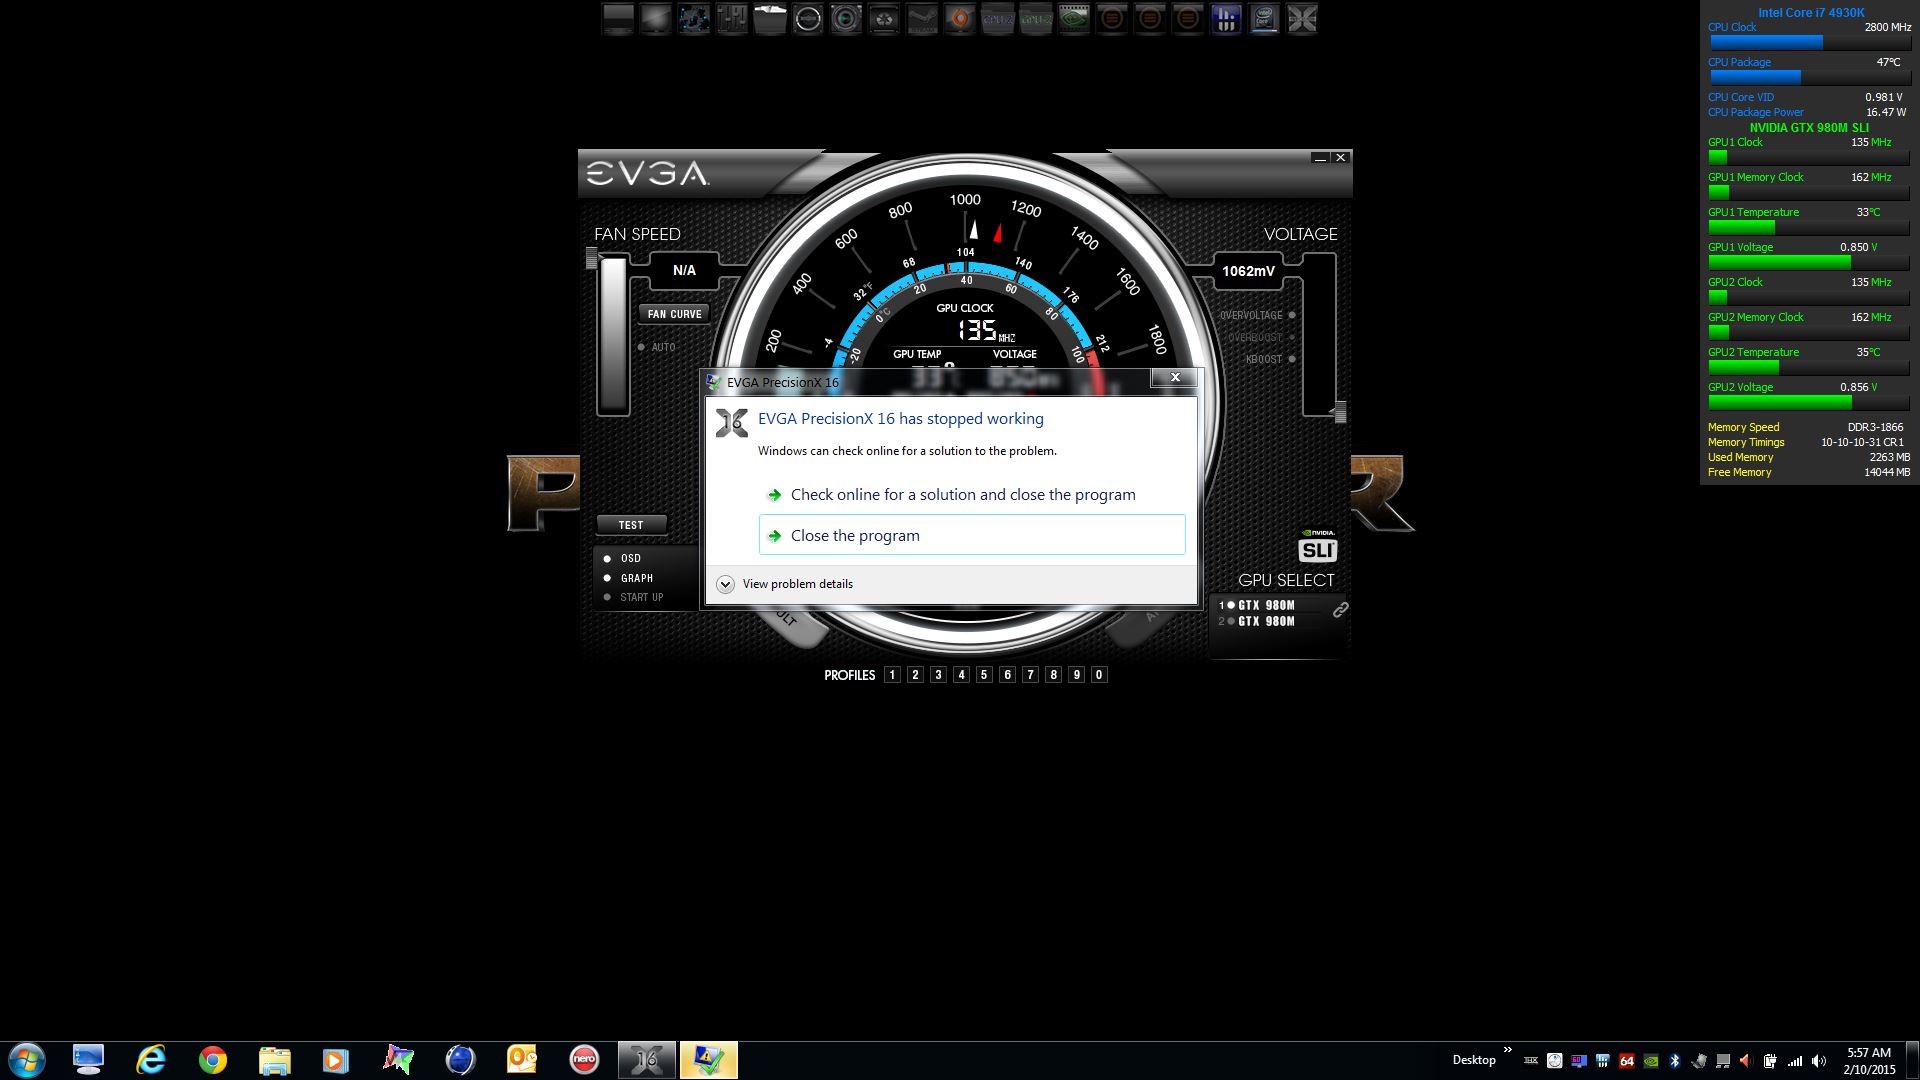Image resolution: width=1920 pixels, height=1080 pixels.
Task: Launch Nero from the taskbar
Action: point(584,1060)
